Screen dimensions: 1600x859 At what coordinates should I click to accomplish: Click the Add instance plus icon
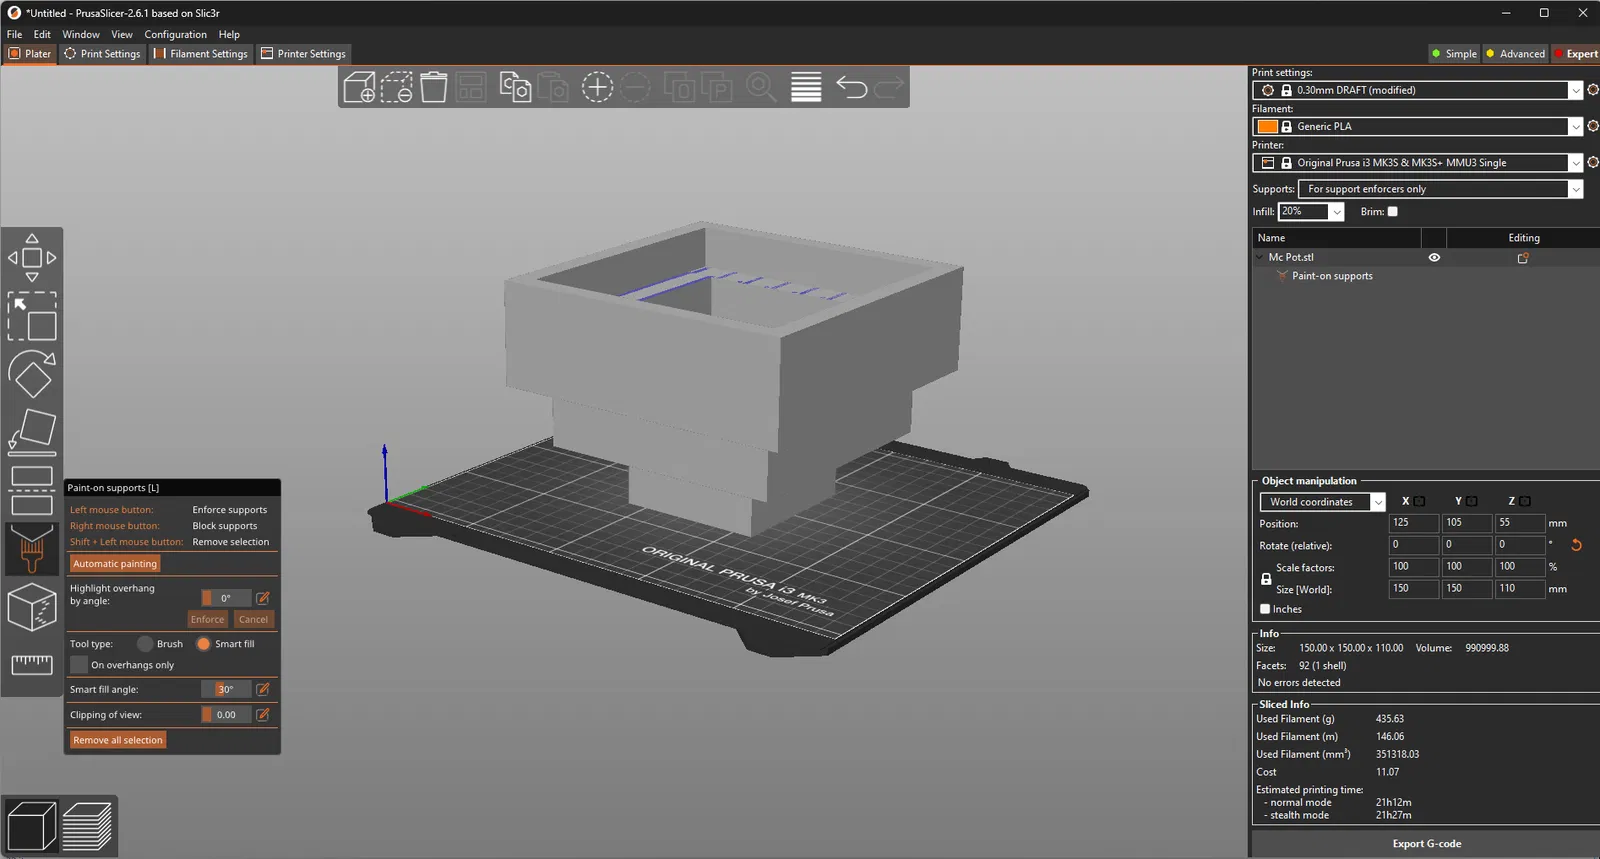597,87
